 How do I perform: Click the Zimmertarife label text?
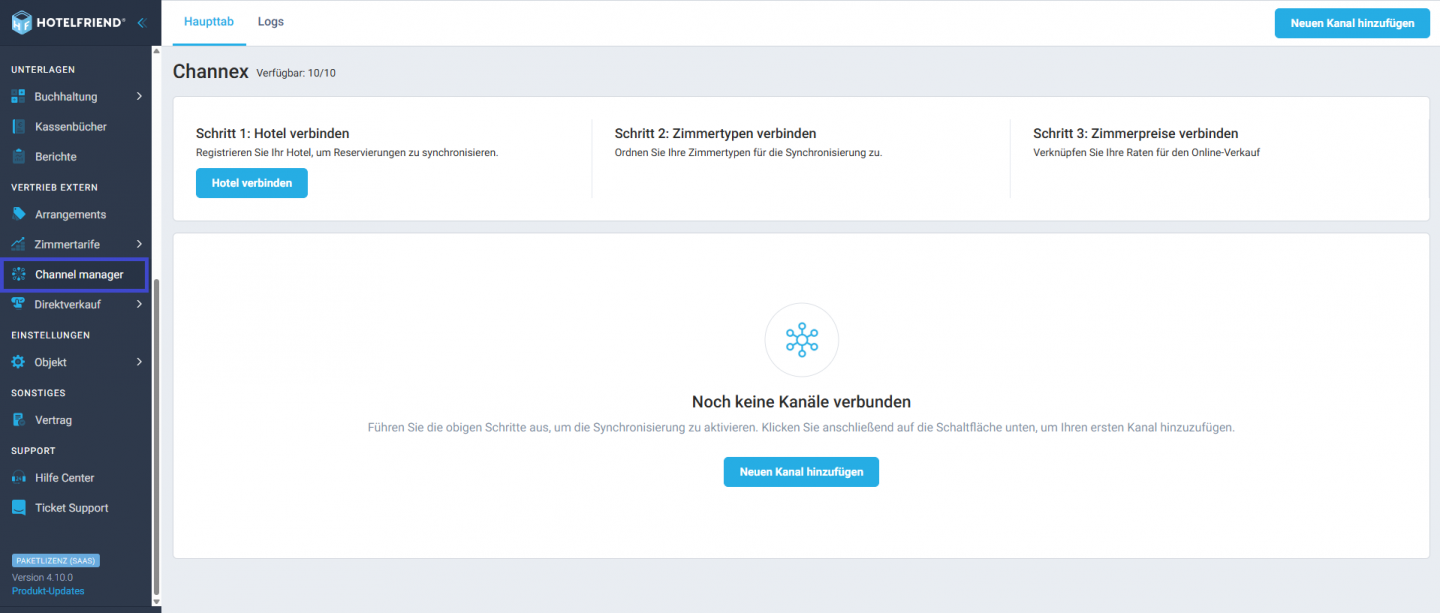pyautogui.click(x=67, y=245)
